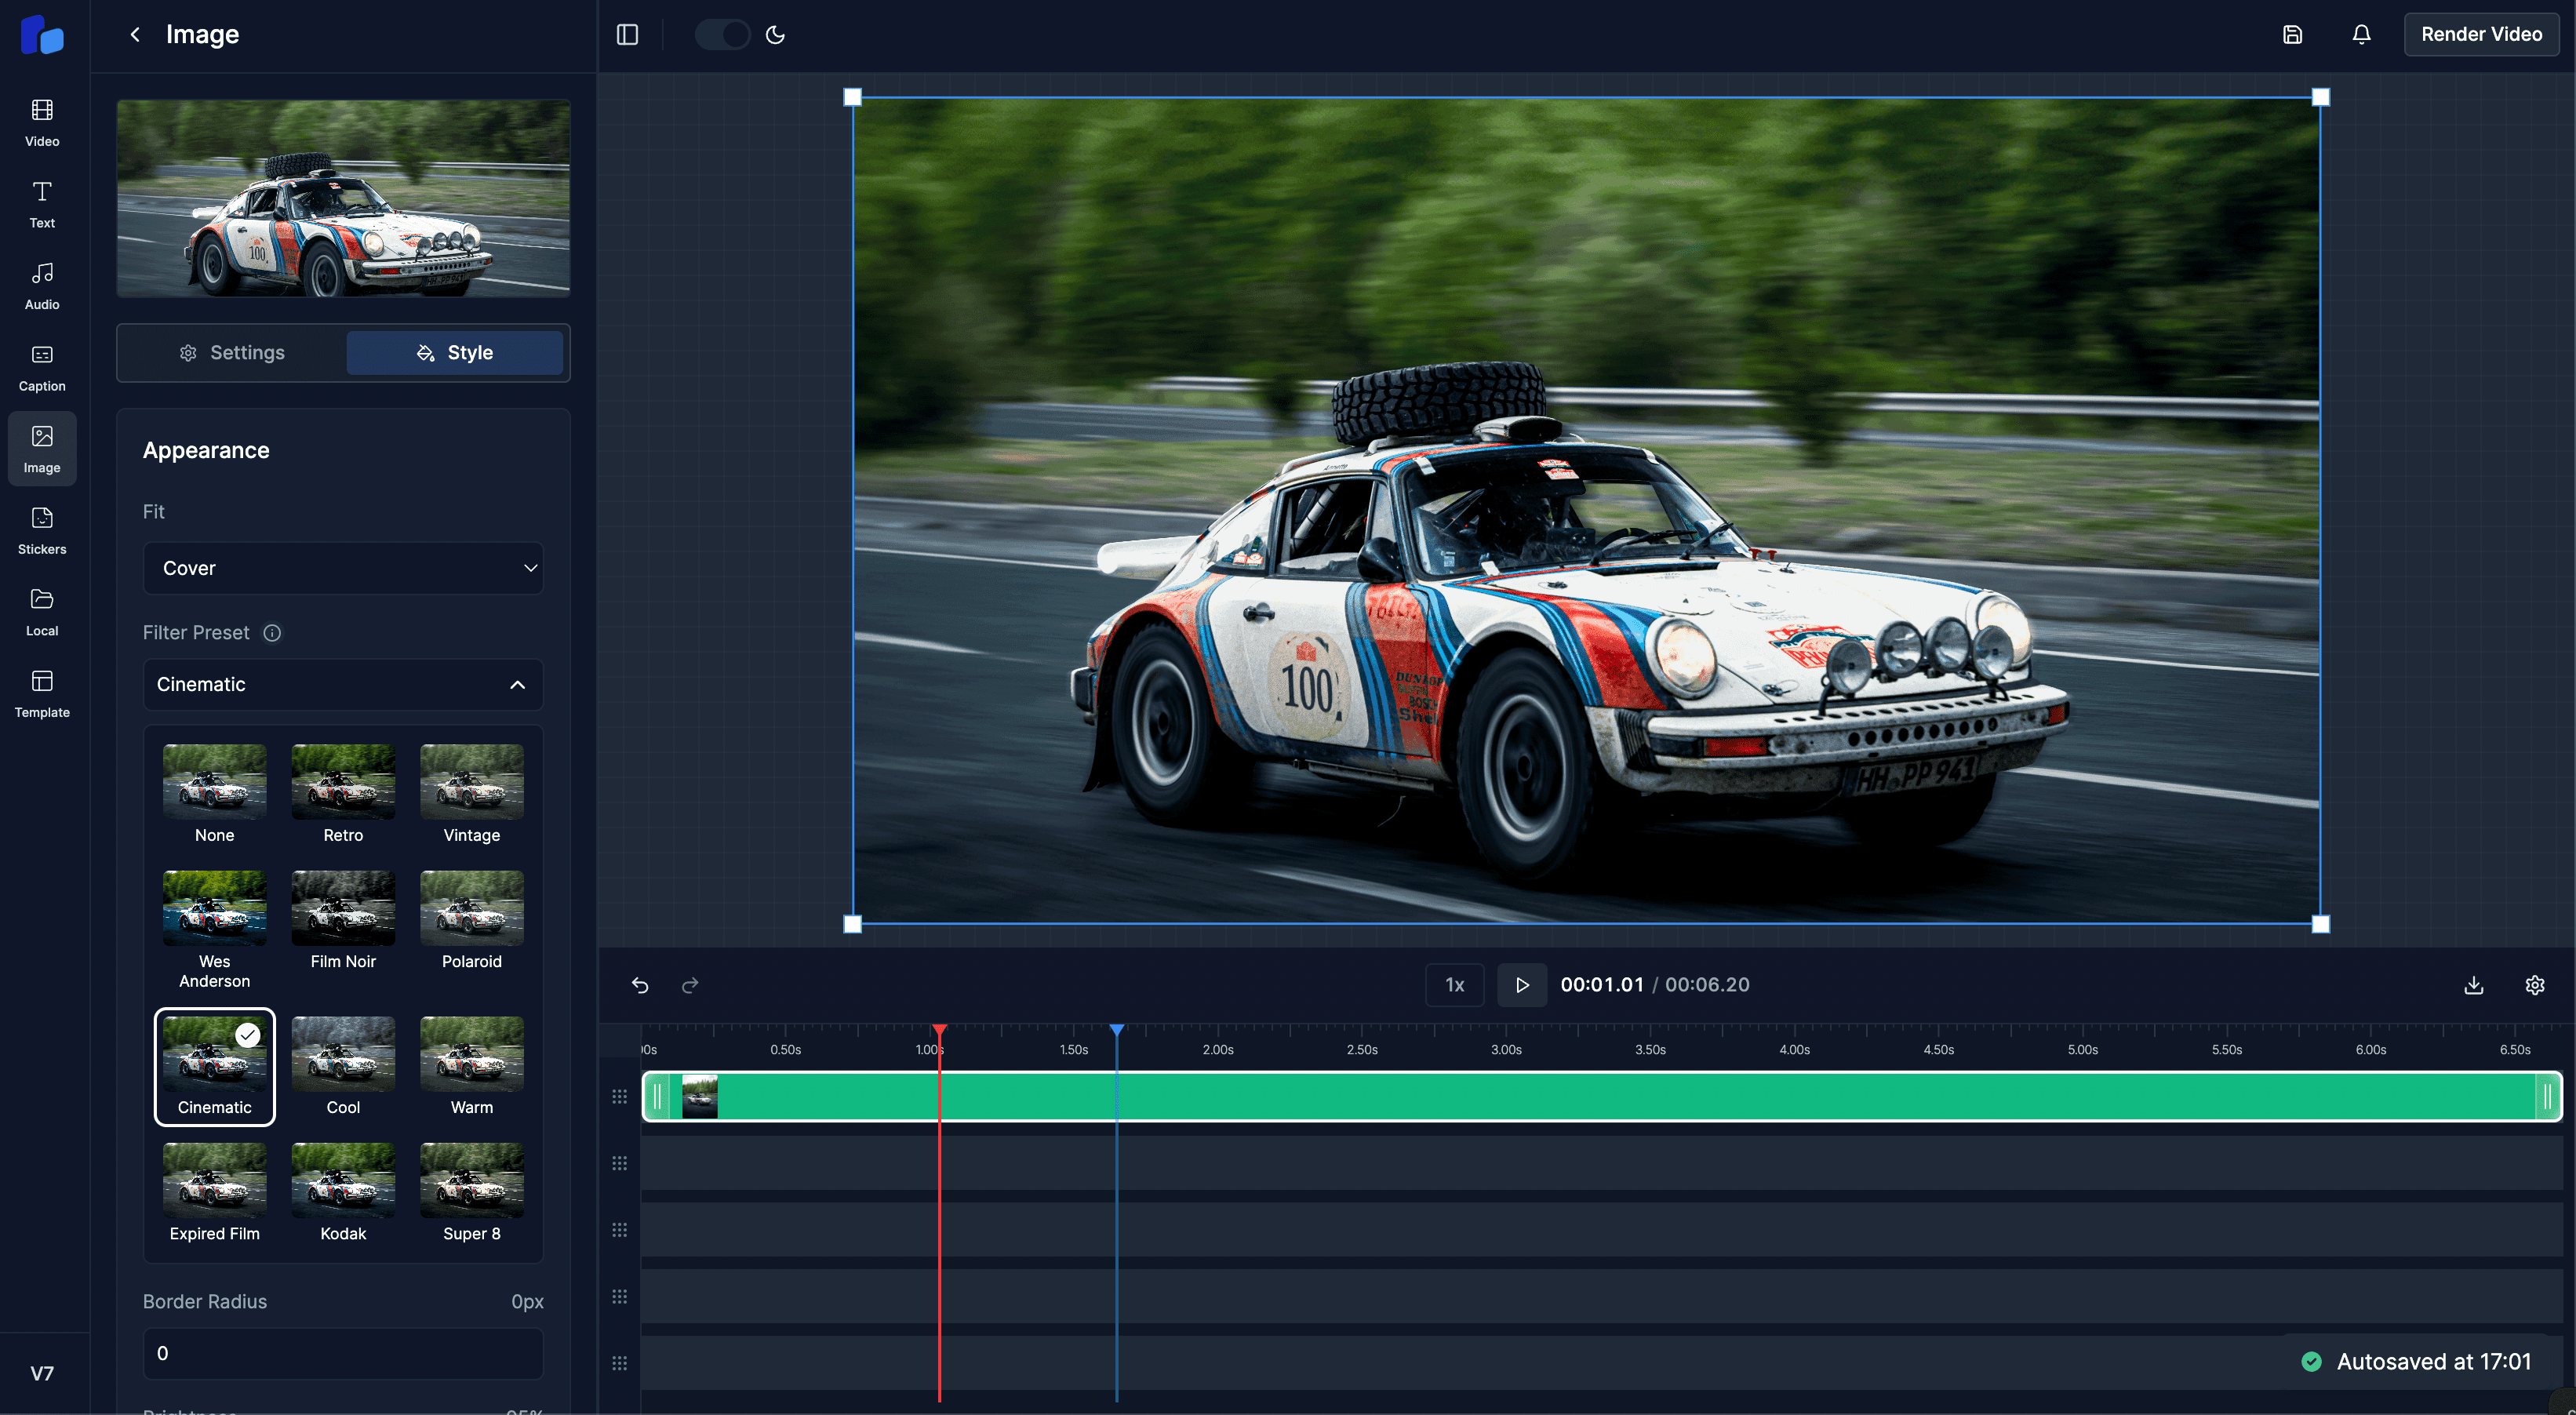Viewport: 2576px width, 1415px height.
Task: Open the Text panel in the sidebar
Action: tap(41, 203)
